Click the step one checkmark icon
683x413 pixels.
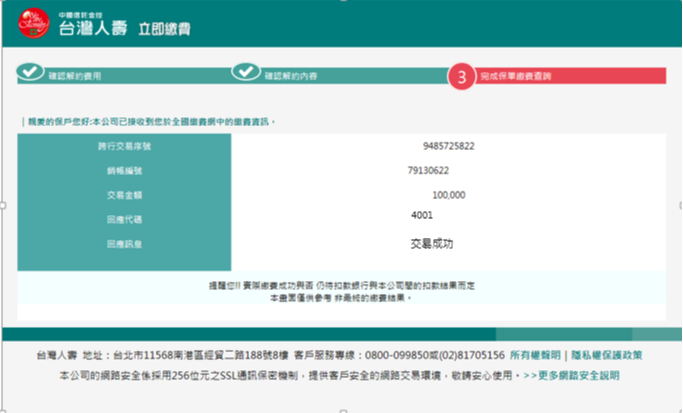click(30, 71)
